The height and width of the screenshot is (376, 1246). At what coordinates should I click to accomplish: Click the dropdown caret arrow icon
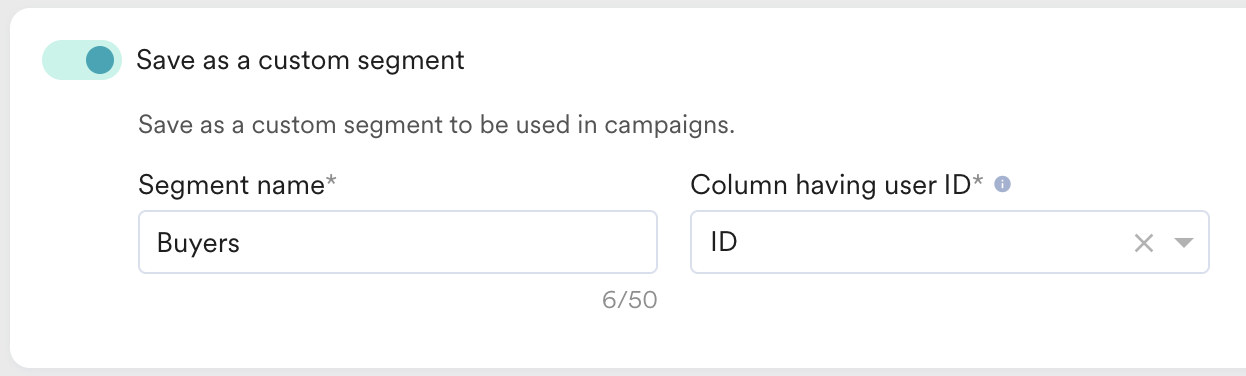click(x=1184, y=243)
